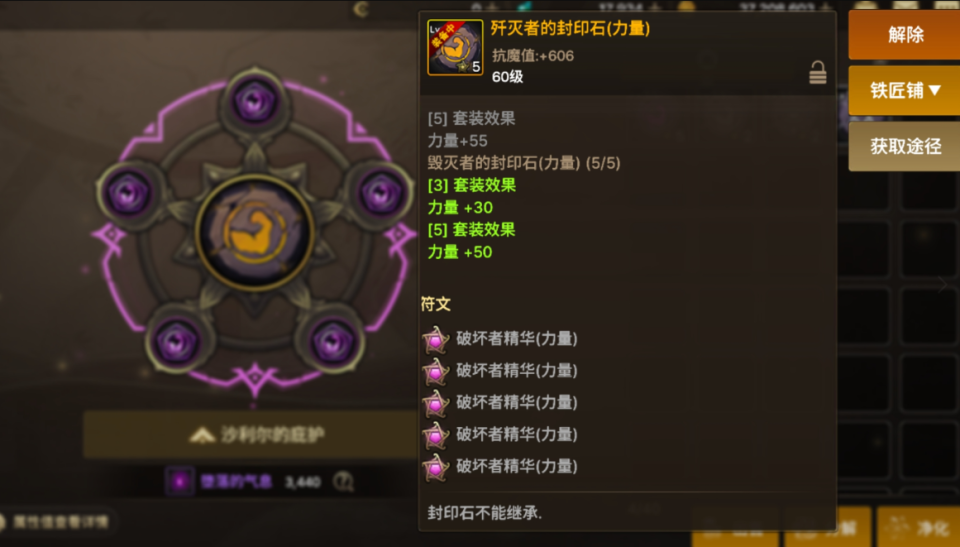Select the upper-left purple rune socket
This screenshot has height=547, width=960.
[127, 194]
